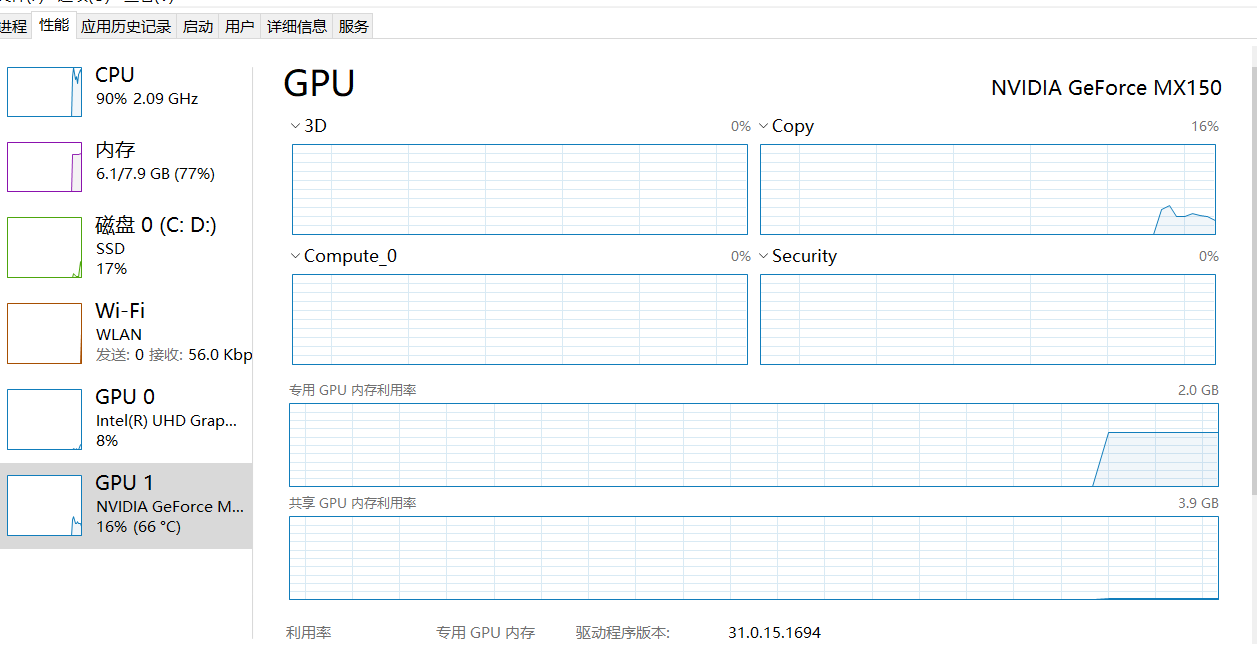This screenshot has height=646, width=1257.
Task: Collapse the Compute_0 graph section
Action: coord(294,255)
